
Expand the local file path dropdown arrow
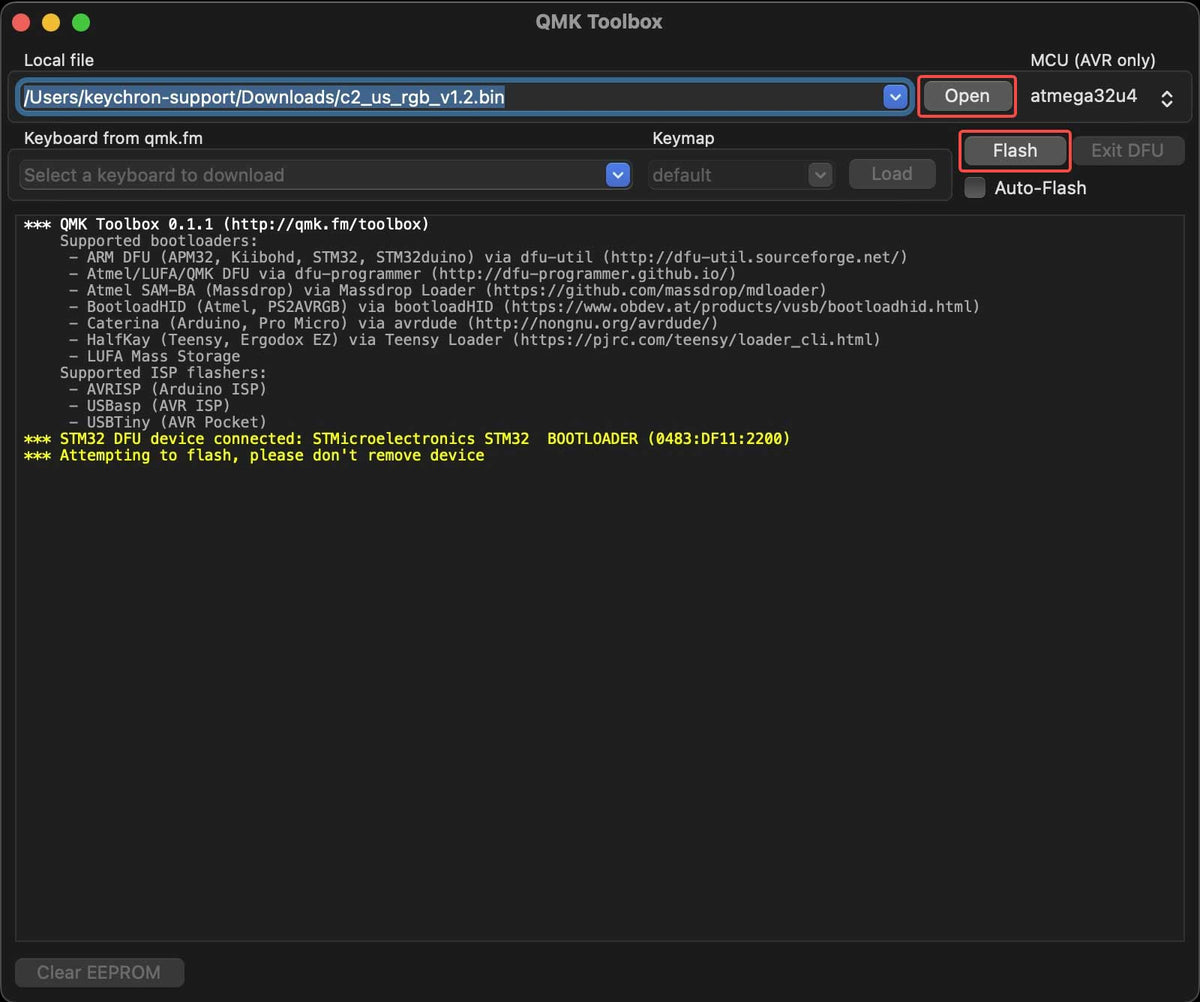894,96
